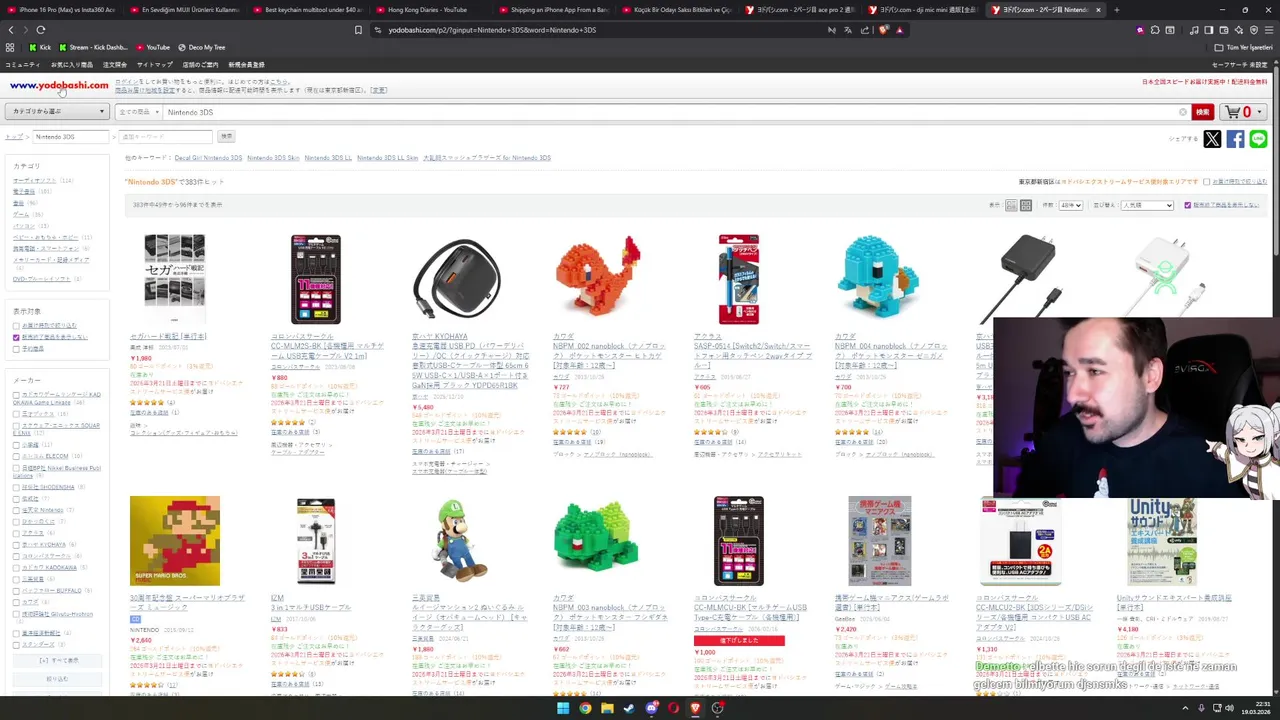The width and height of the screenshot is (1280, 720).
Task: Open the 人気順 sort order dropdown
Action: pyautogui.click(x=1147, y=205)
